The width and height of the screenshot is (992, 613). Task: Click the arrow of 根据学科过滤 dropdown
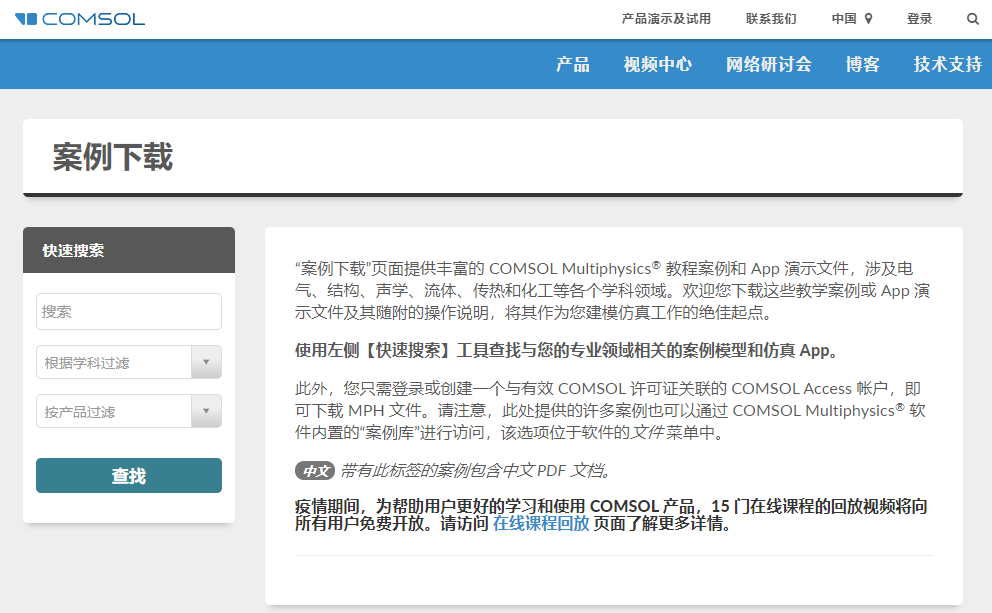click(206, 362)
